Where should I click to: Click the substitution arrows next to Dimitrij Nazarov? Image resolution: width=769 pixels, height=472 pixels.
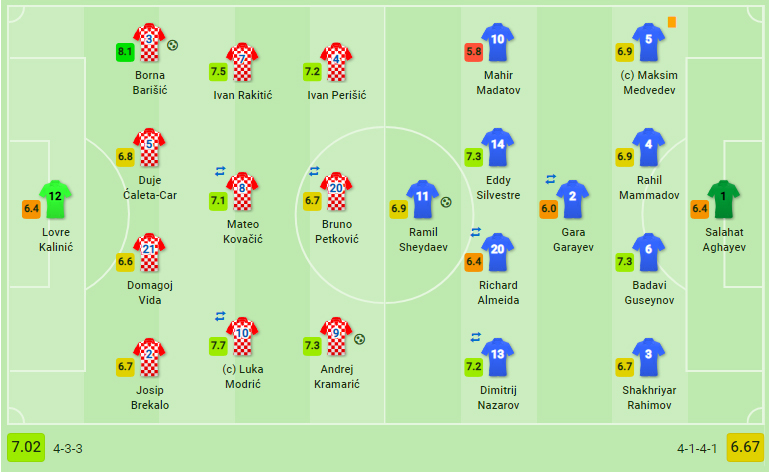pos(476,336)
